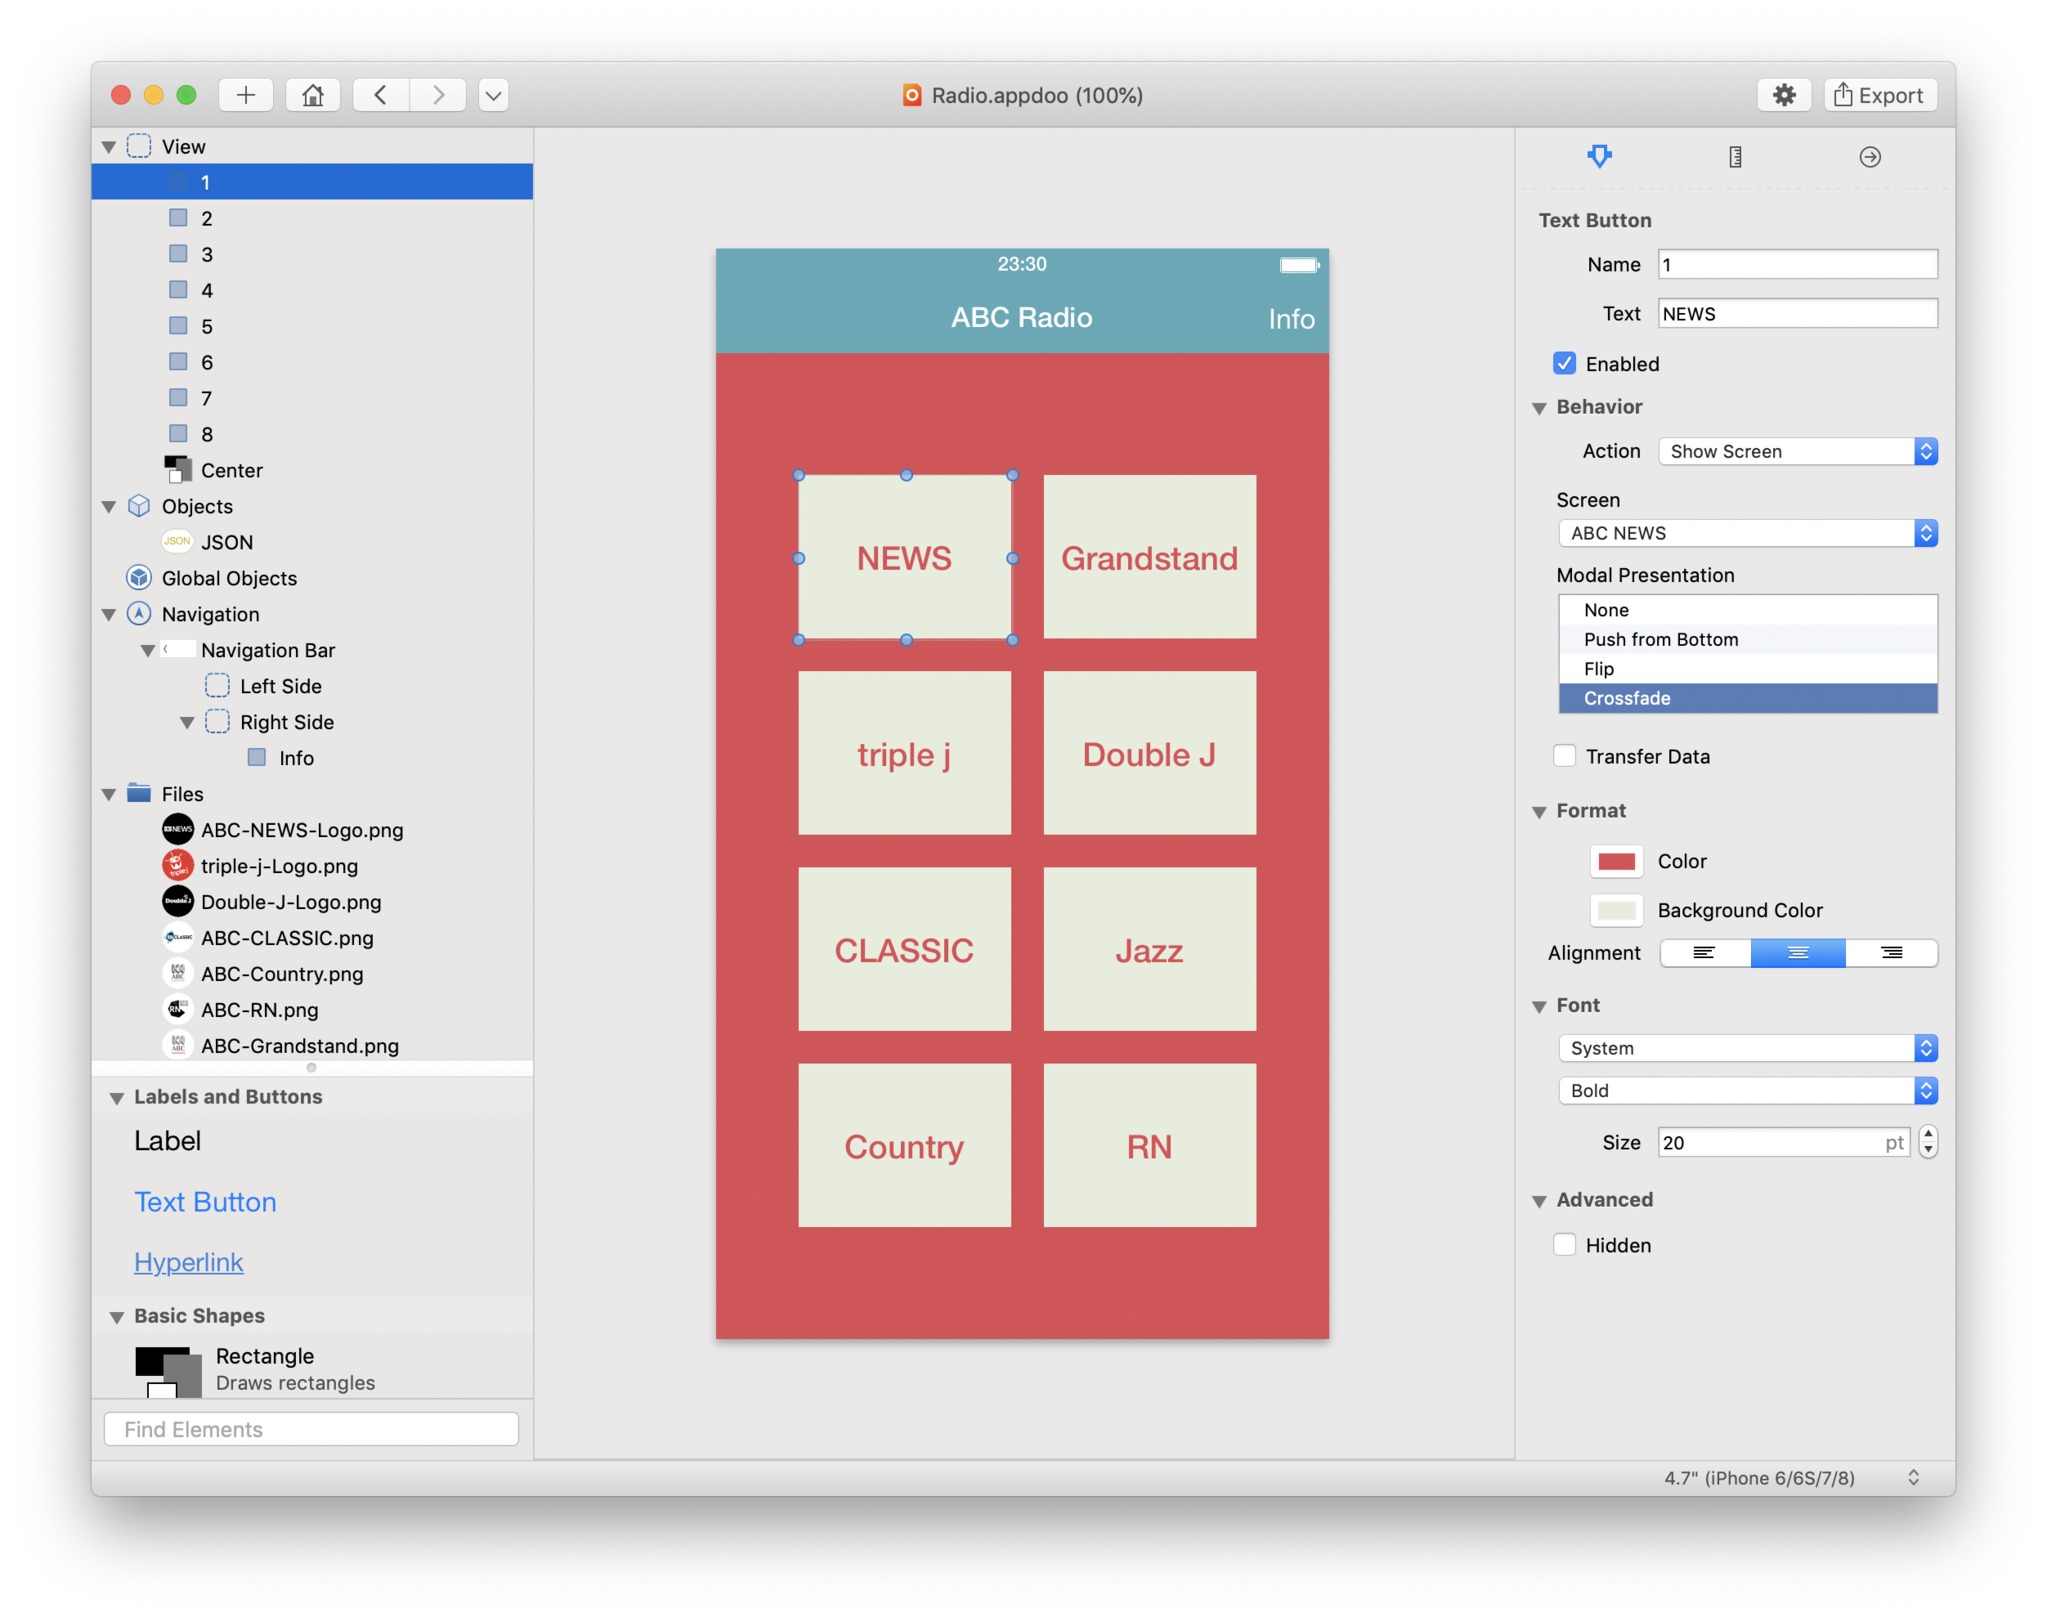Click the Export button
Image resolution: width=2047 pixels, height=1617 pixels.
(1880, 94)
